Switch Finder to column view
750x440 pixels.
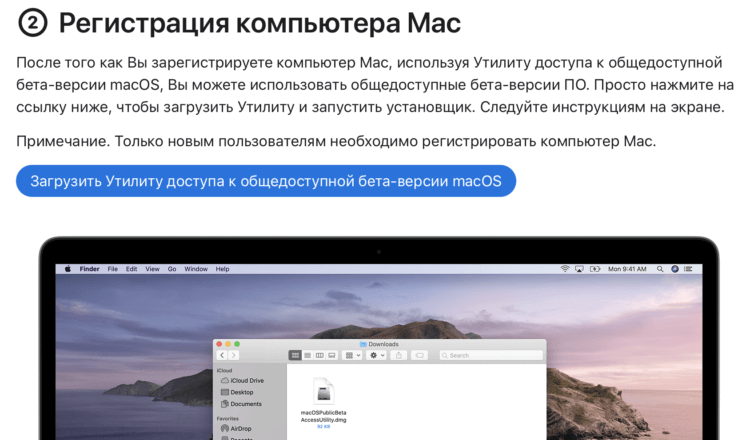[320, 355]
